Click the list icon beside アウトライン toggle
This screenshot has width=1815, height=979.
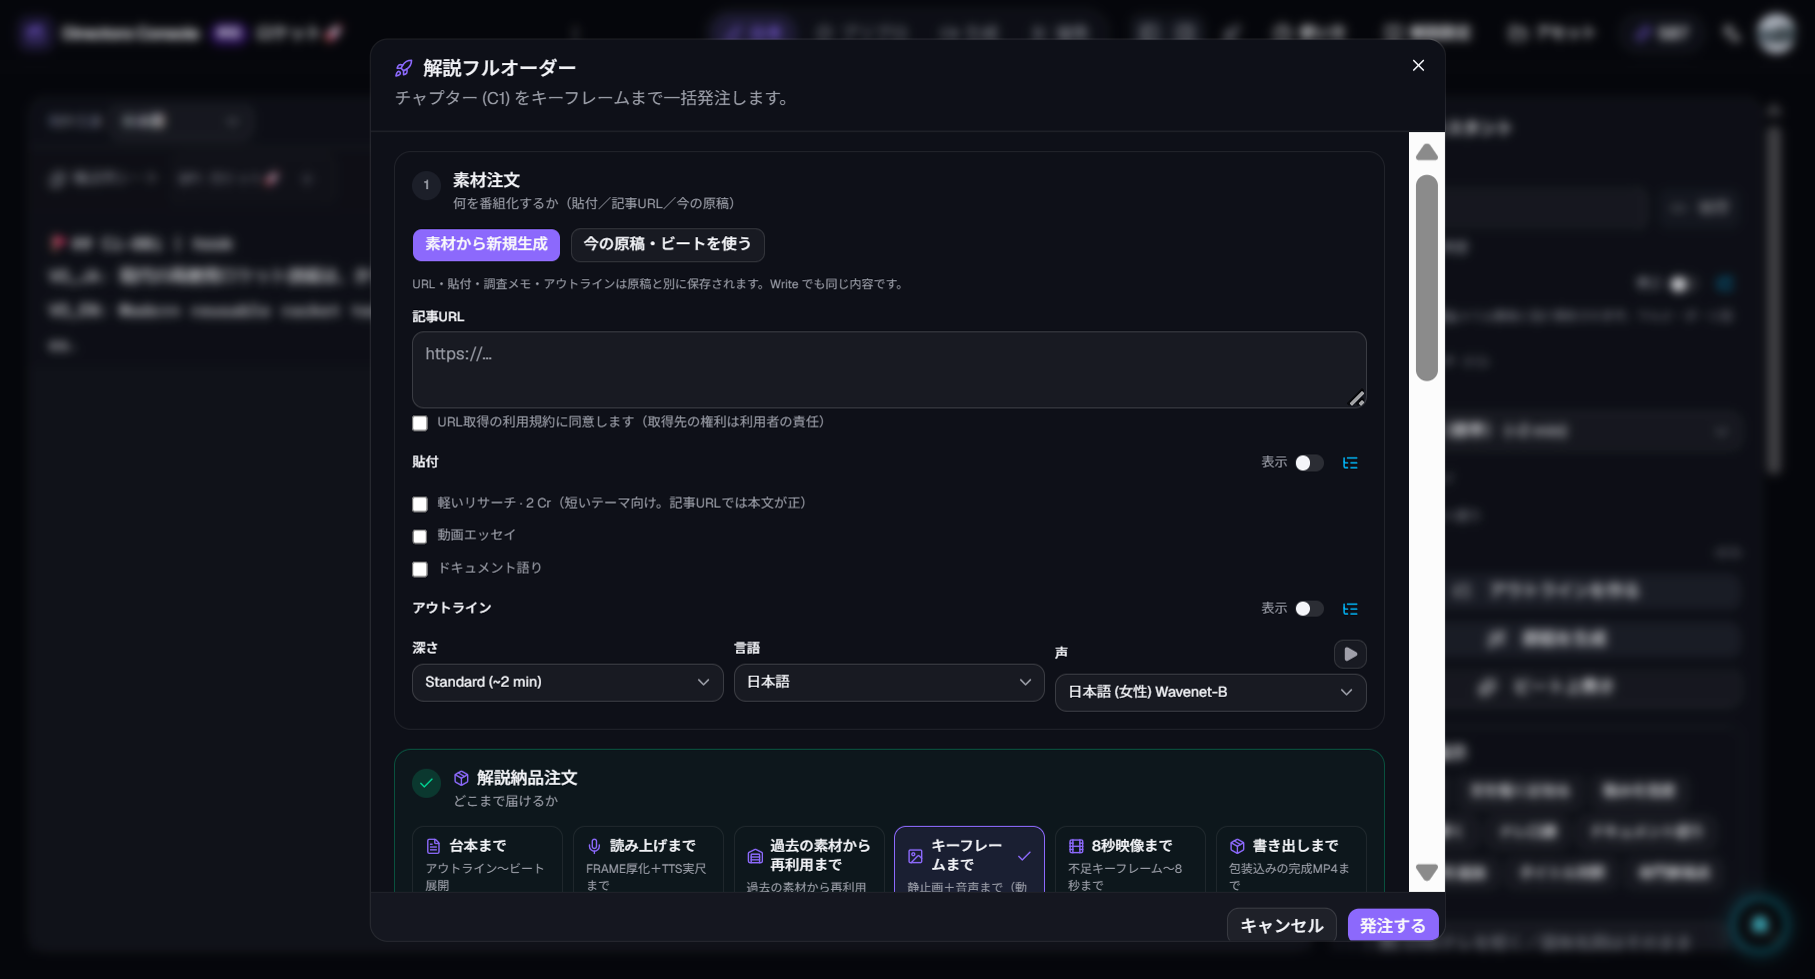(x=1350, y=609)
